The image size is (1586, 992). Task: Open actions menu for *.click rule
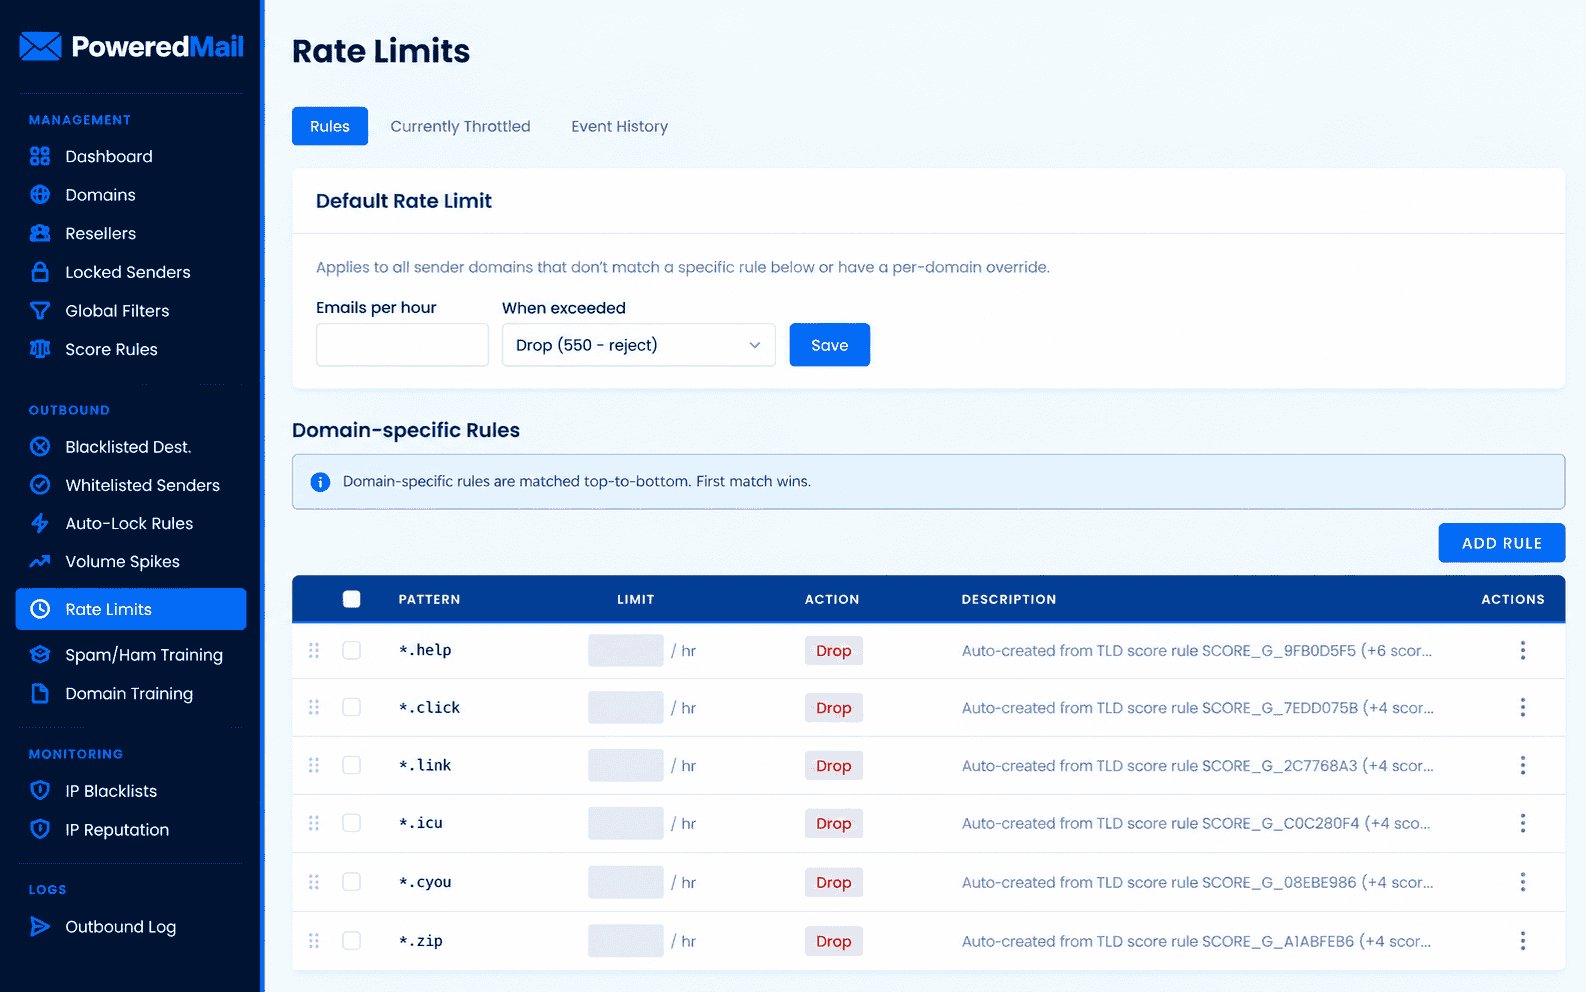coord(1523,707)
